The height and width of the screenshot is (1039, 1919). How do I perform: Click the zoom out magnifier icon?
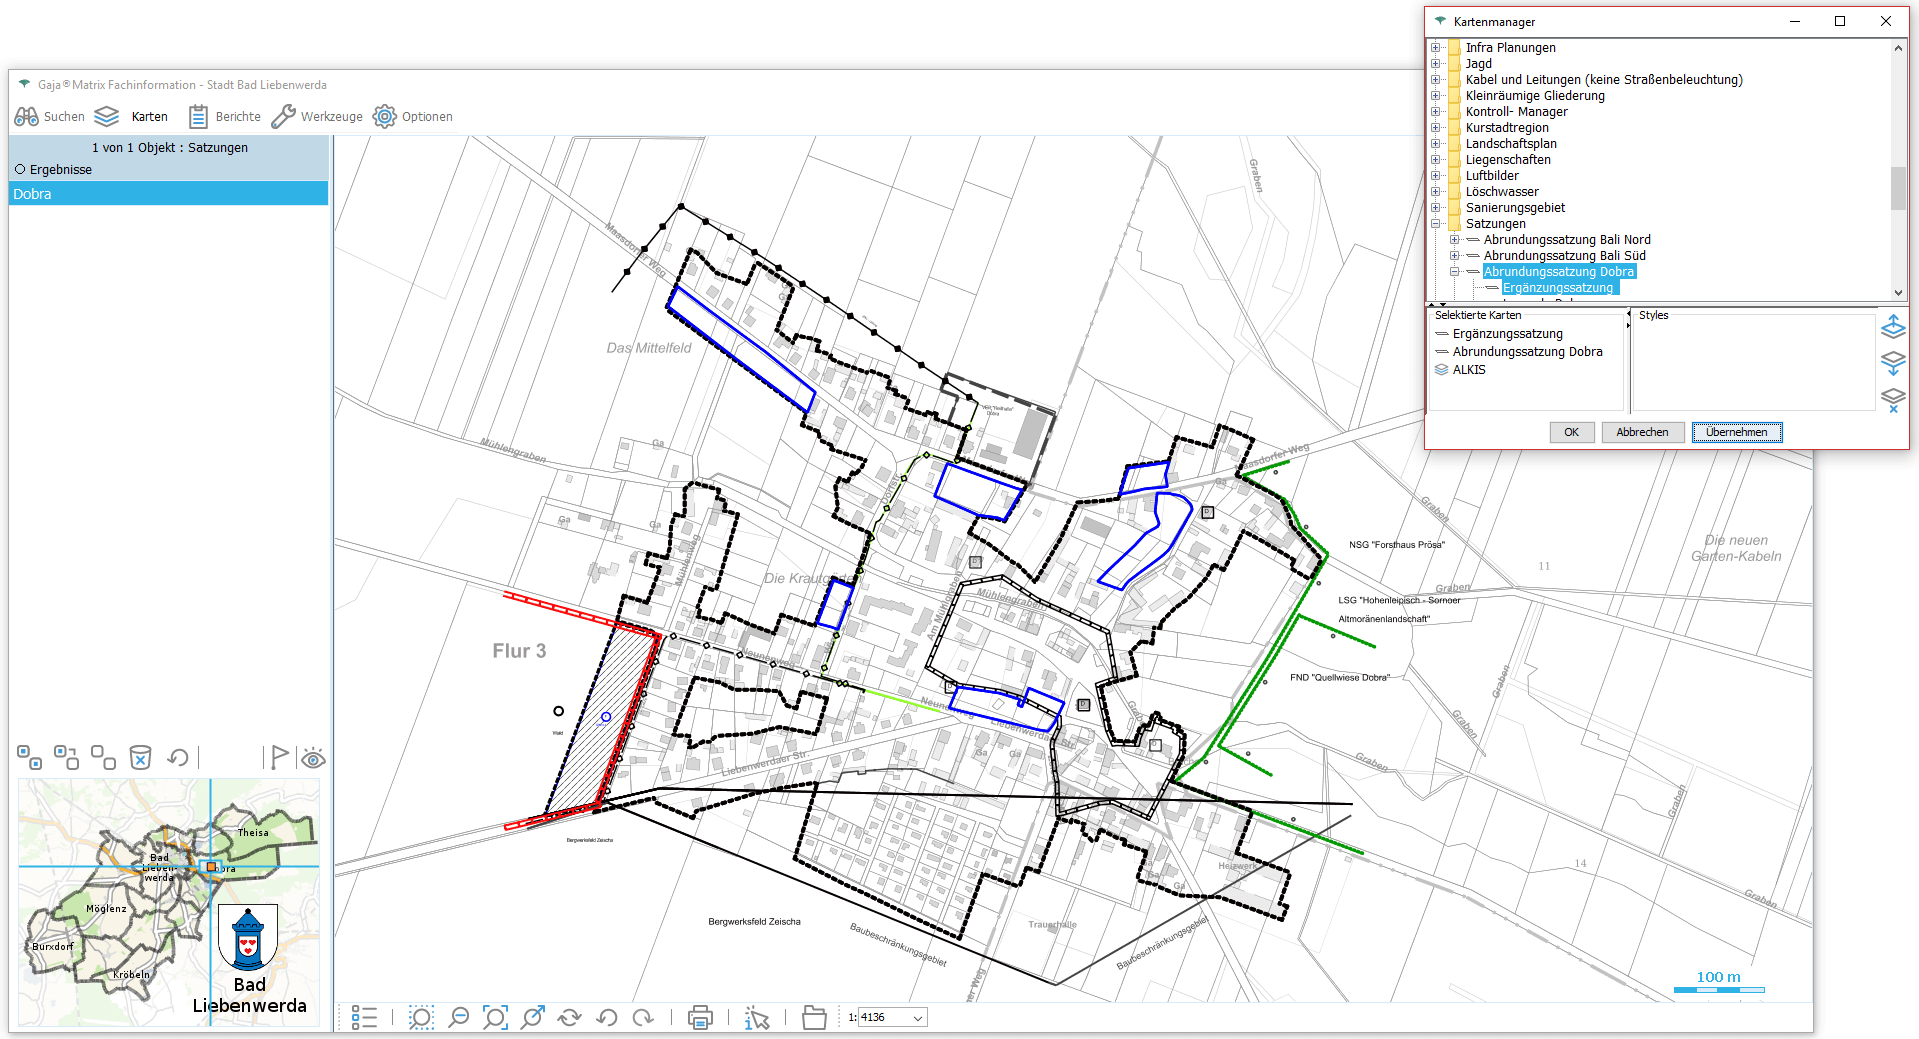pyautogui.click(x=459, y=1018)
